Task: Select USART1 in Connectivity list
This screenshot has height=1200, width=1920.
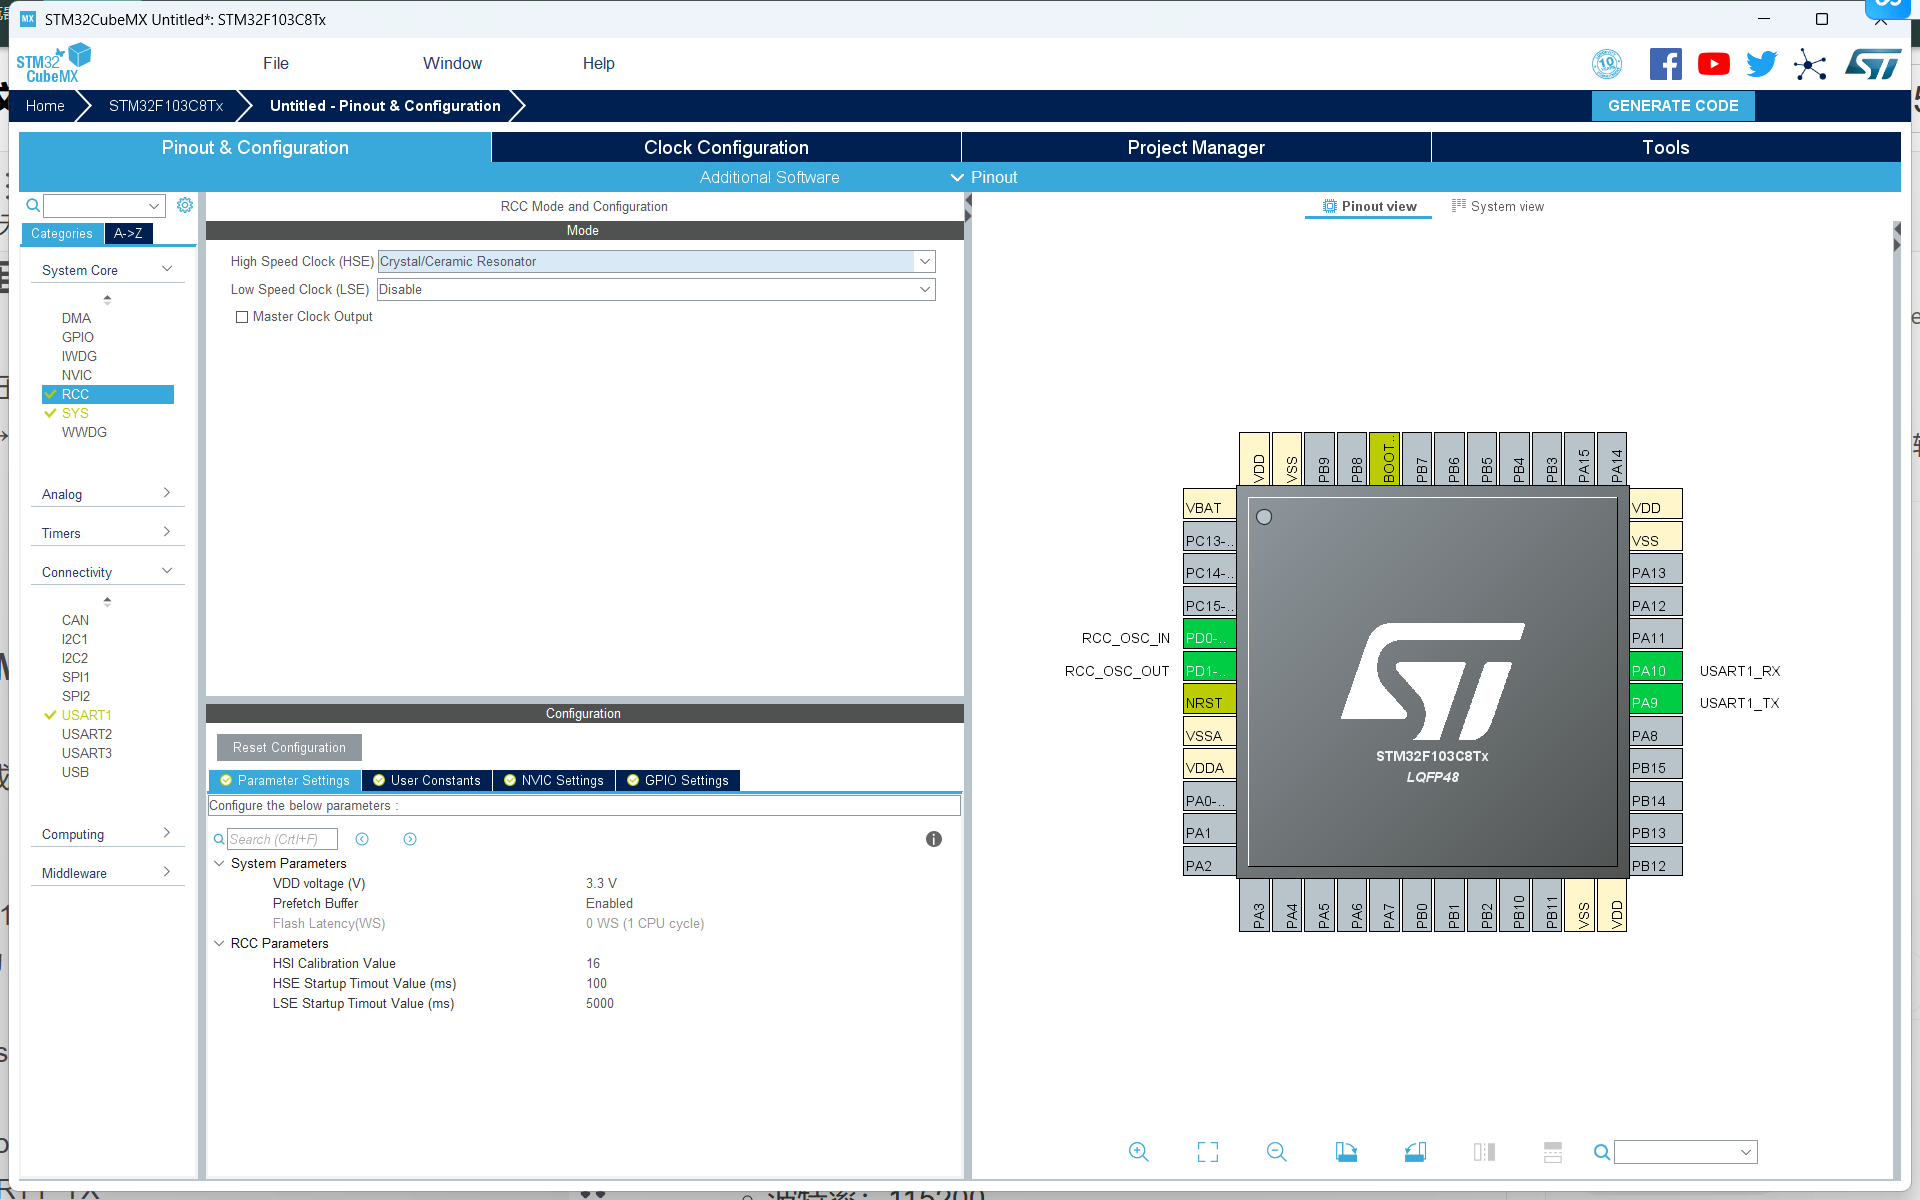Action: click(x=87, y=715)
